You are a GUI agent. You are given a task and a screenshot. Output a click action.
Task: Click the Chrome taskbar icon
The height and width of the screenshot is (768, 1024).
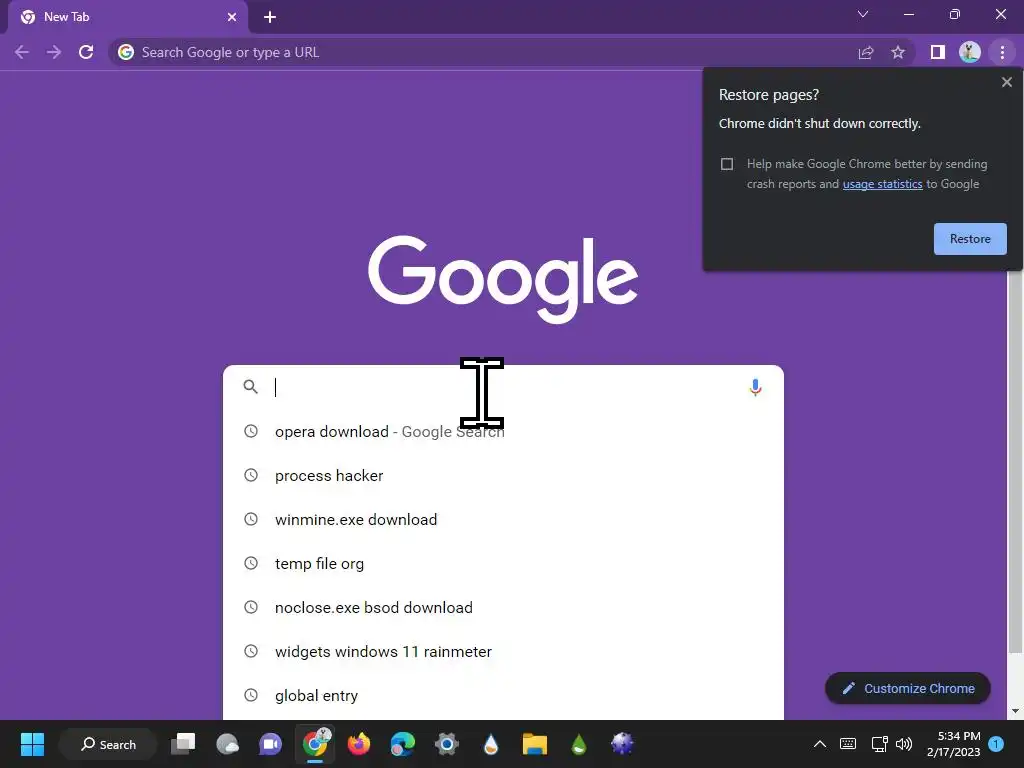[316, 743]
